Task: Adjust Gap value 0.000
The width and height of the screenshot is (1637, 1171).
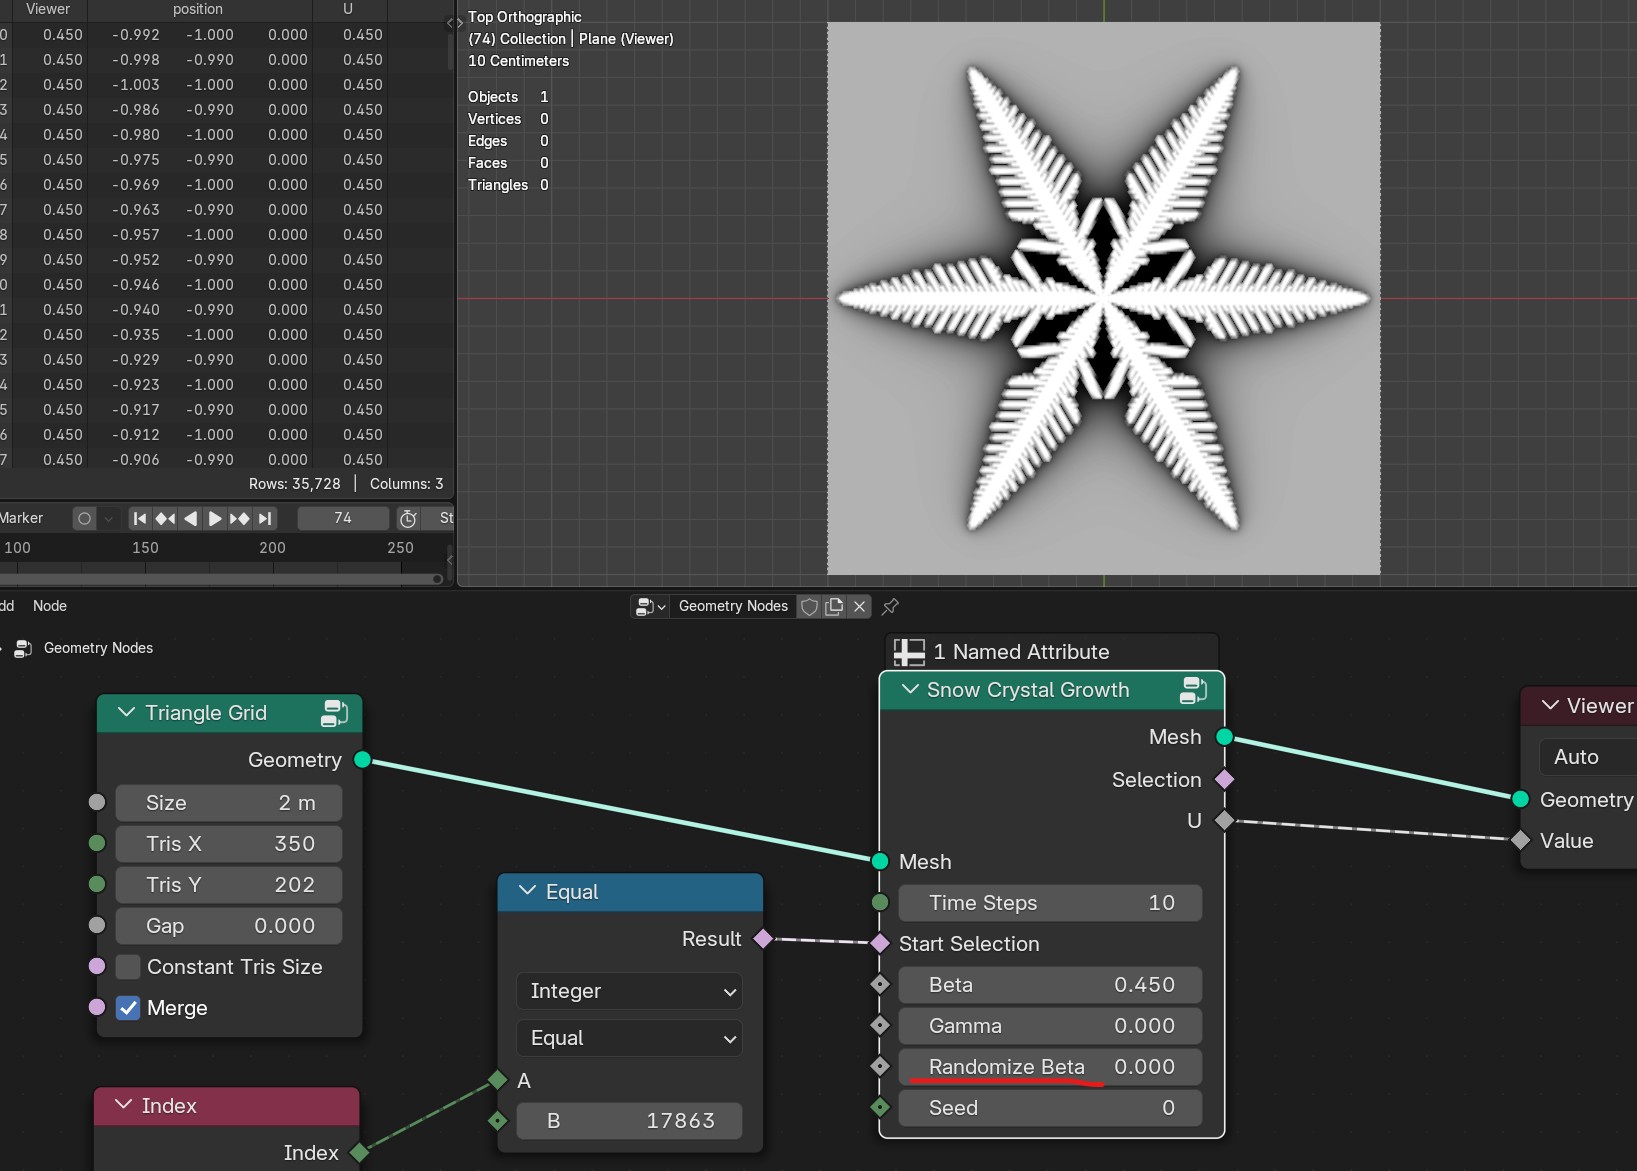Action: [229, 926]
